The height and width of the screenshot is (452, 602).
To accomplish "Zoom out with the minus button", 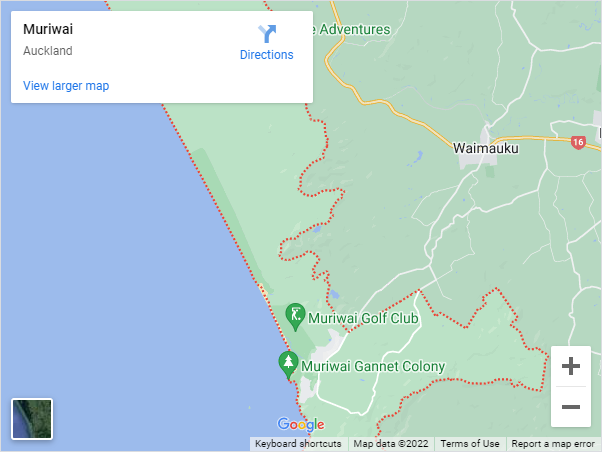I will [x=571, y=407].
